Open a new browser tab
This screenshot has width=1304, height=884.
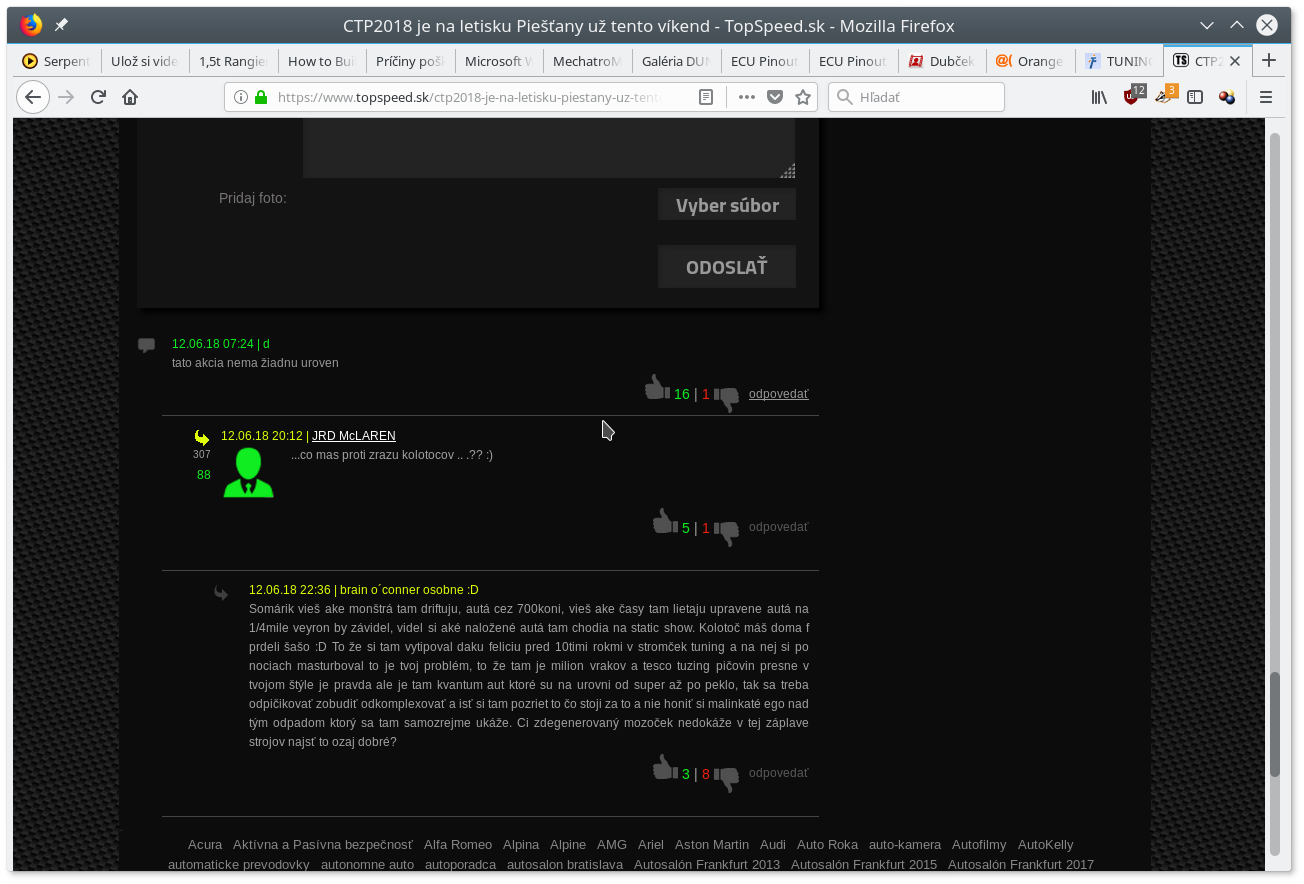1269,61
